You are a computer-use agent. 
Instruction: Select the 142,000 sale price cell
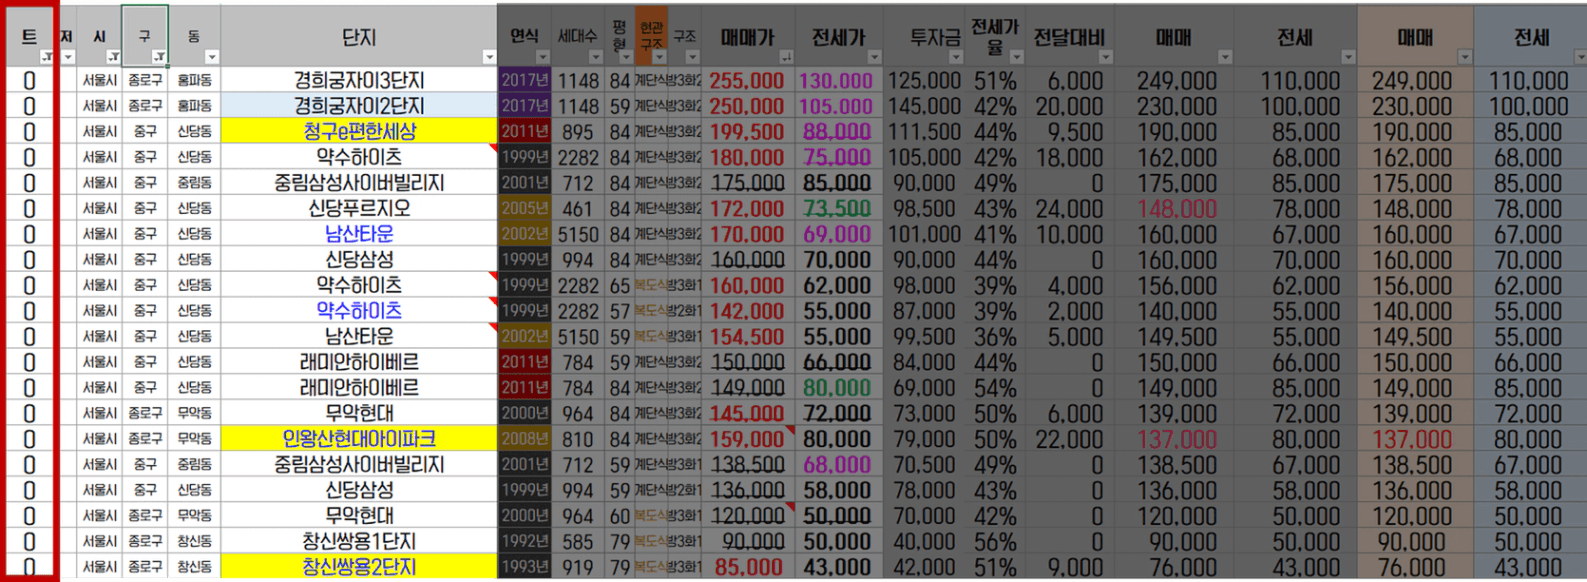(749, 310)
